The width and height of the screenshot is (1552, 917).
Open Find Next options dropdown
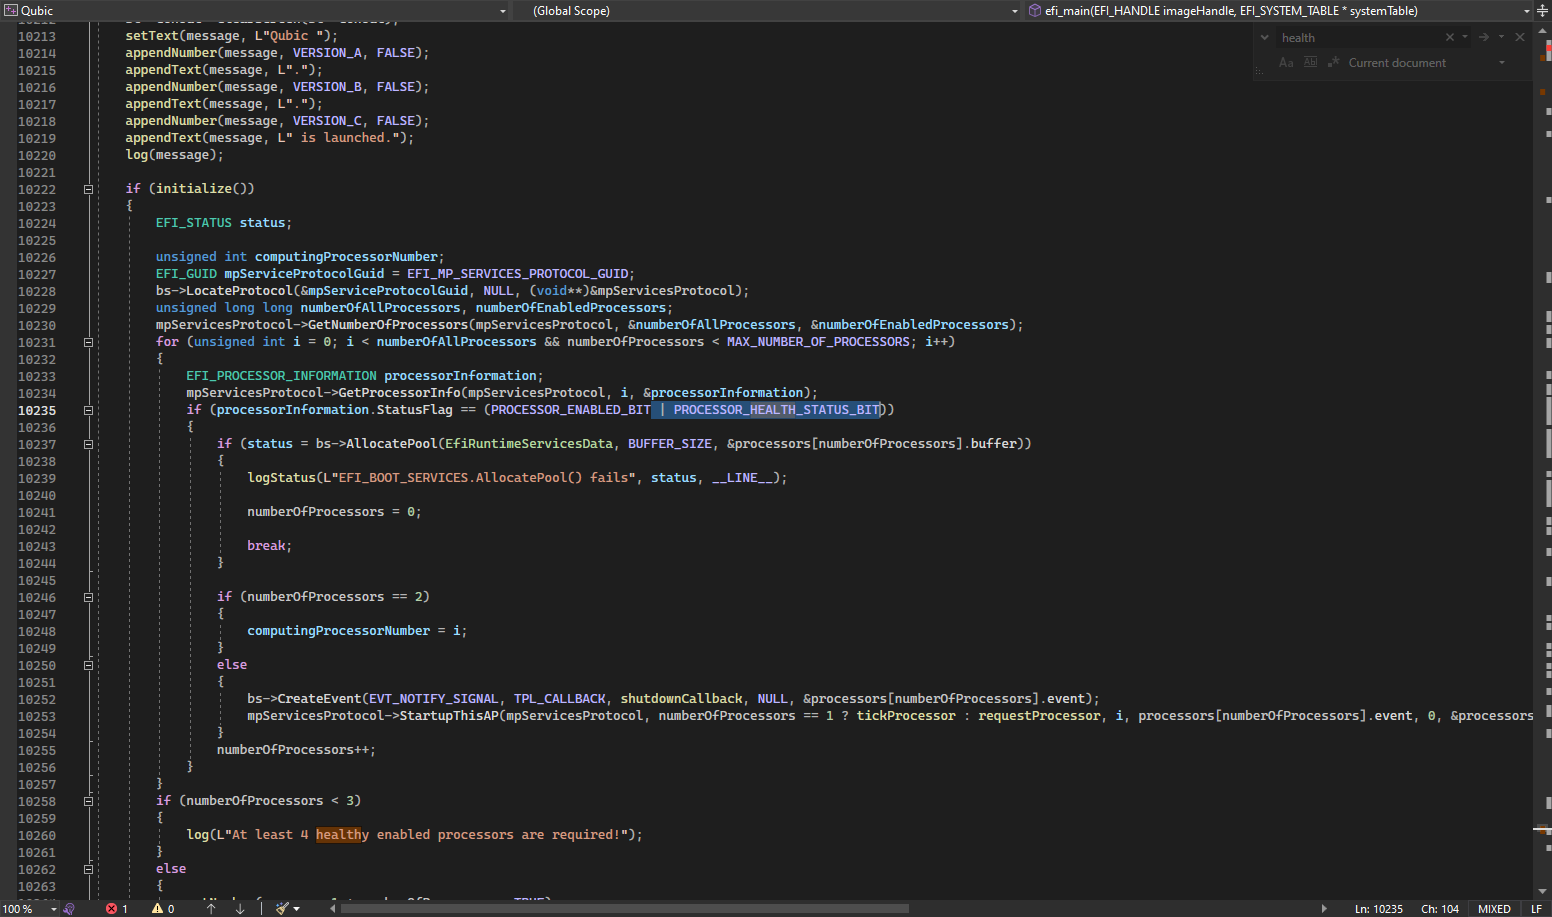click(1501, 38)
